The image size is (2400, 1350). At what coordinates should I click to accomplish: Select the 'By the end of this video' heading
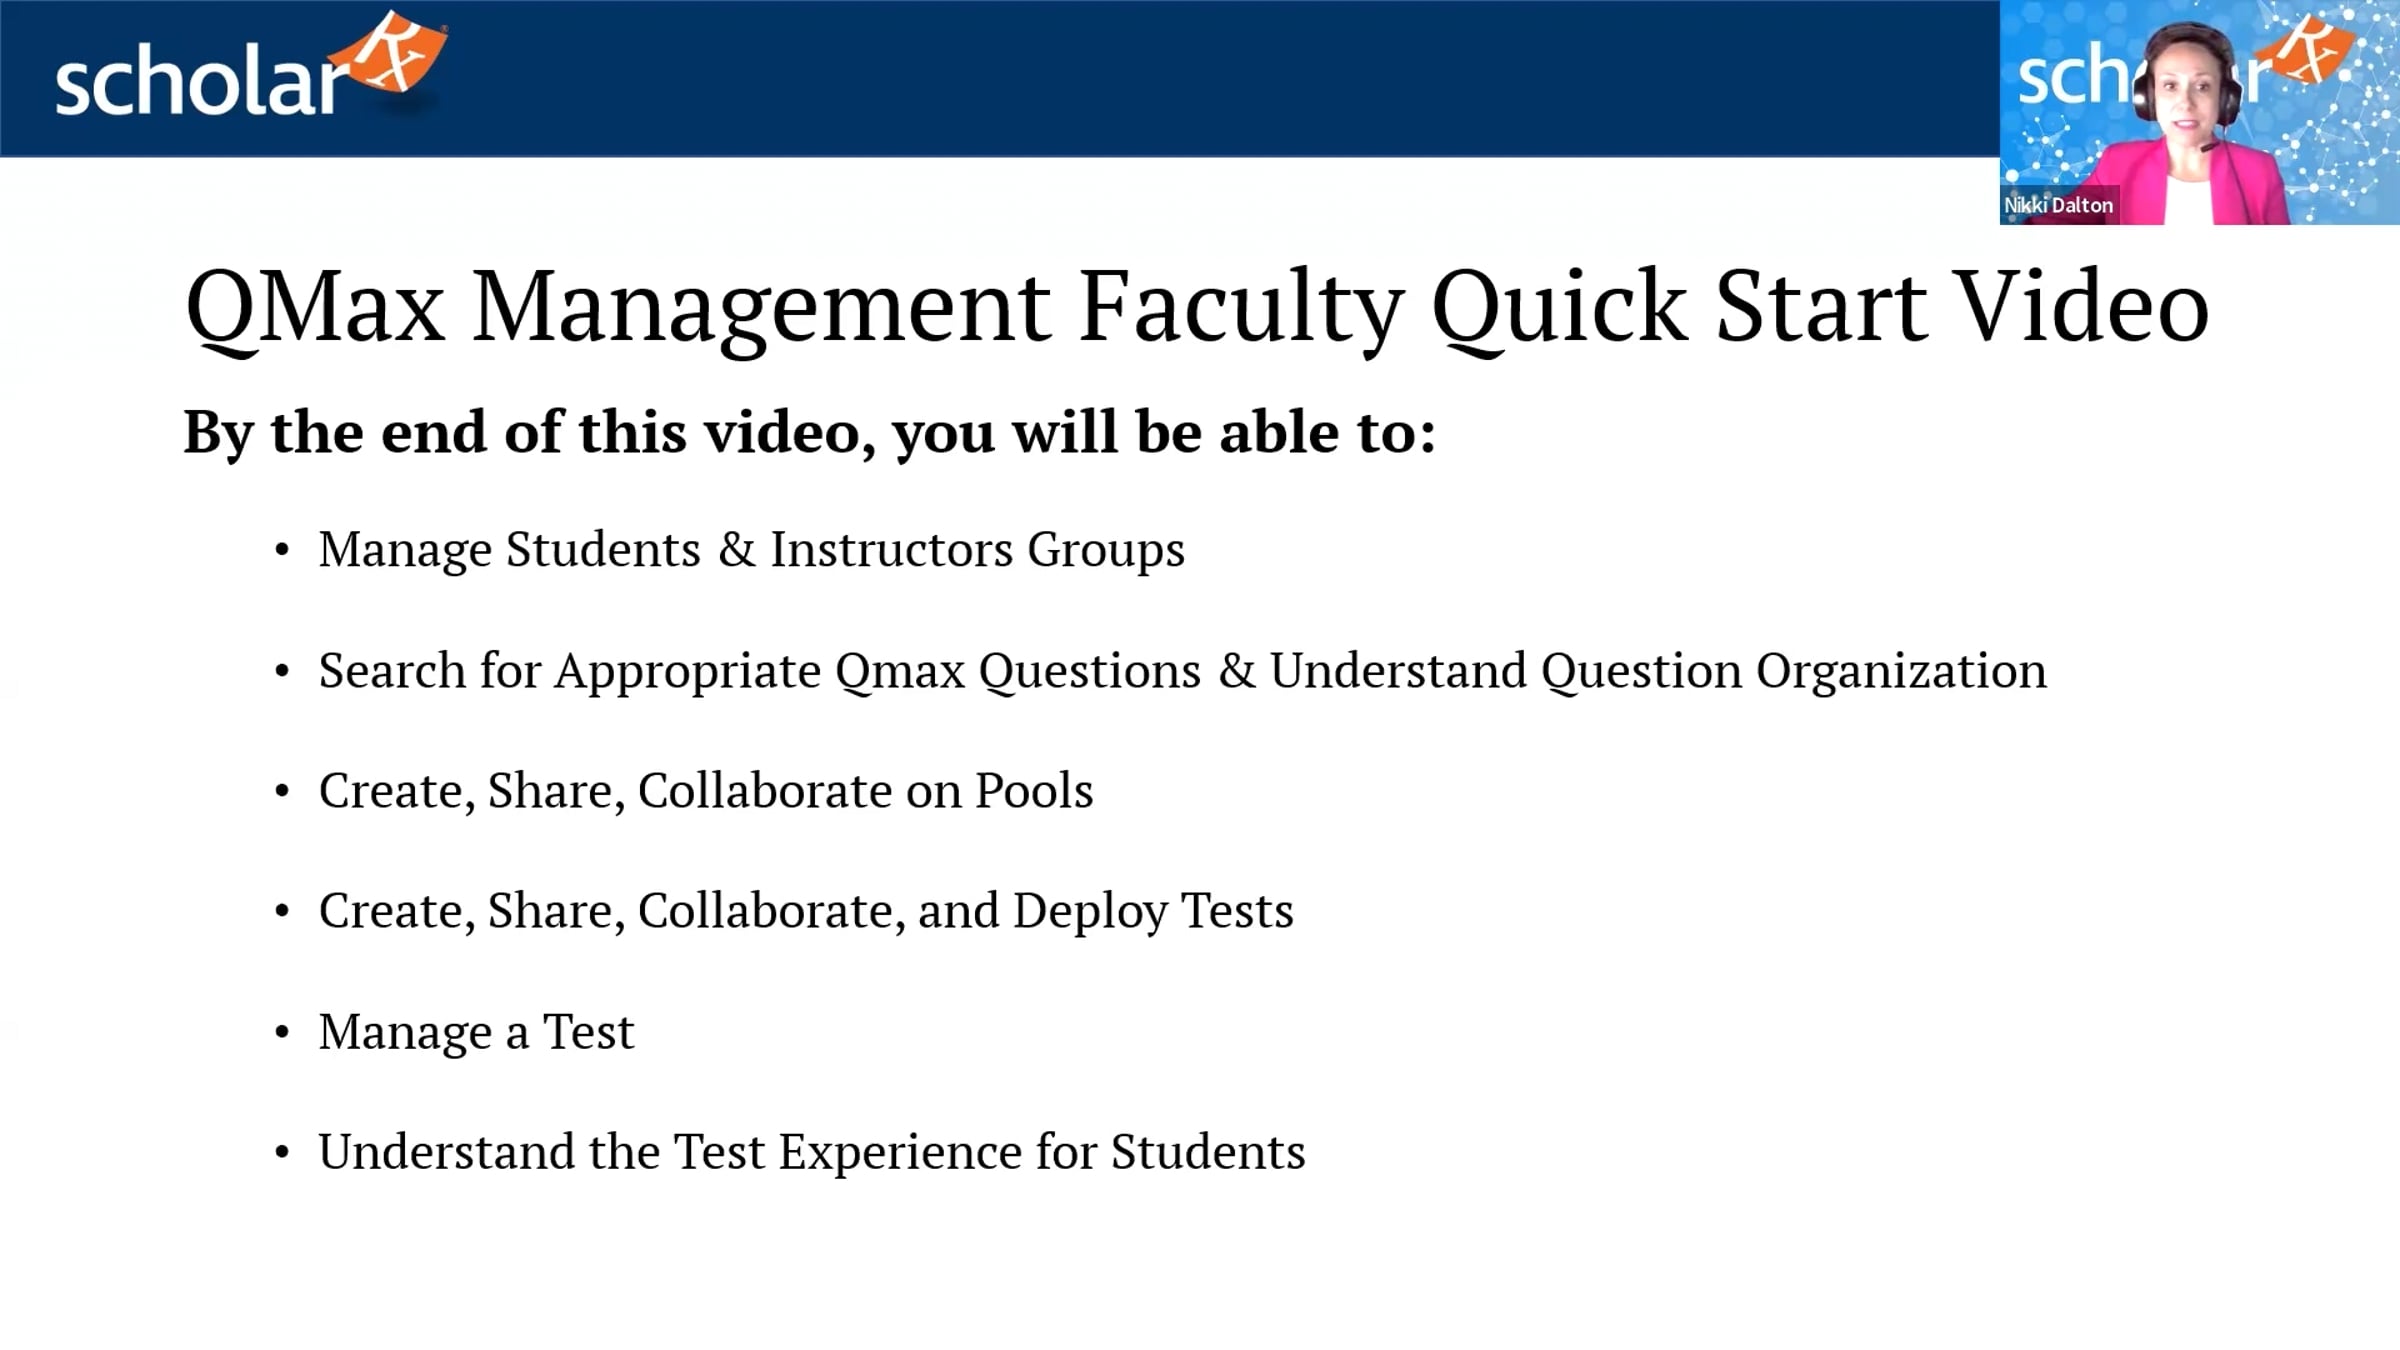click(810, 432)
